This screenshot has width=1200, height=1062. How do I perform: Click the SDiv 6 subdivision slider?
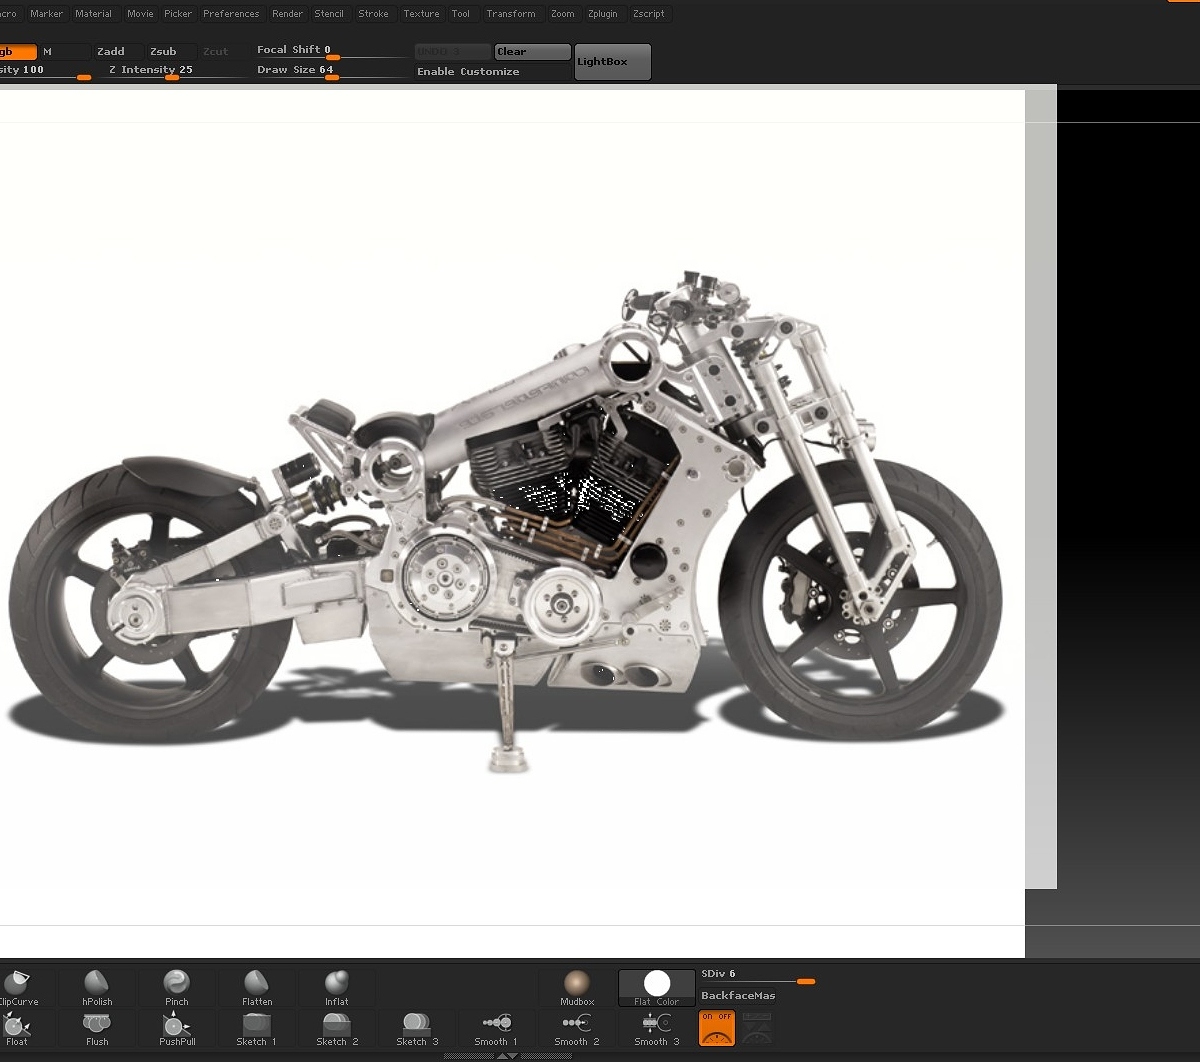758,976
